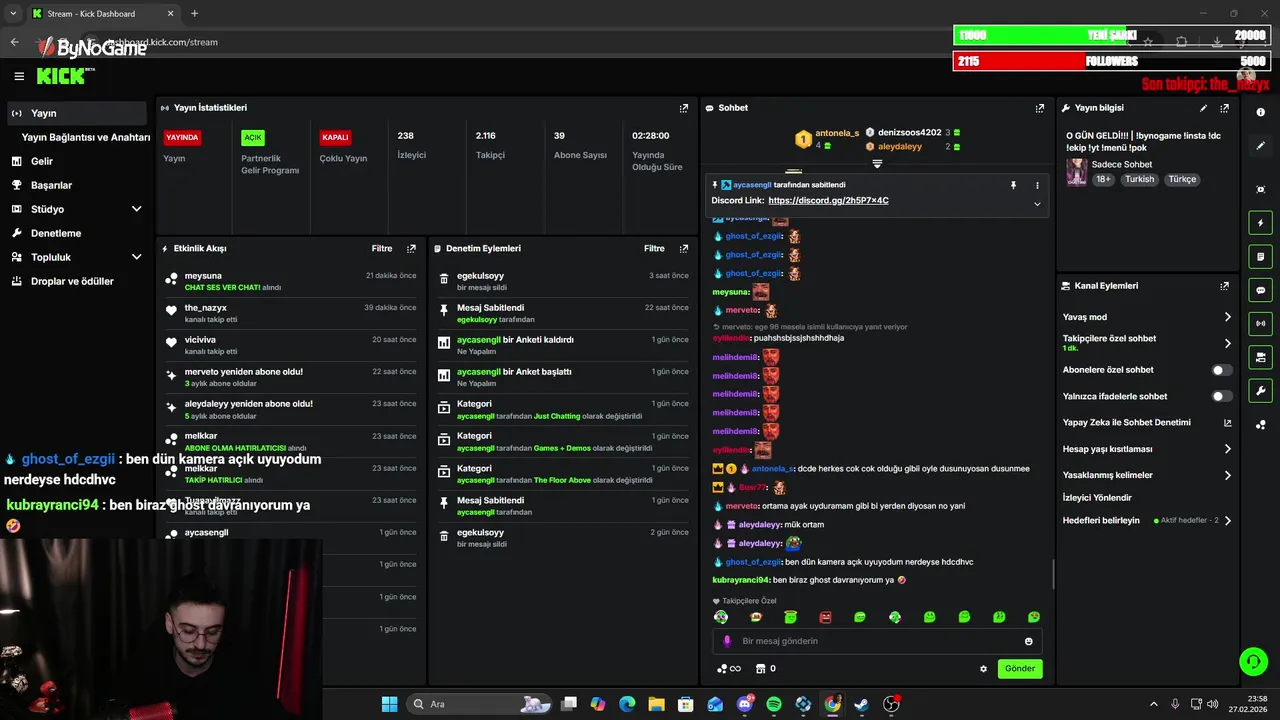Pop out the Yayın bilgisi panel
Viewport: 1280px width, 720px height.
point(1224,108)
